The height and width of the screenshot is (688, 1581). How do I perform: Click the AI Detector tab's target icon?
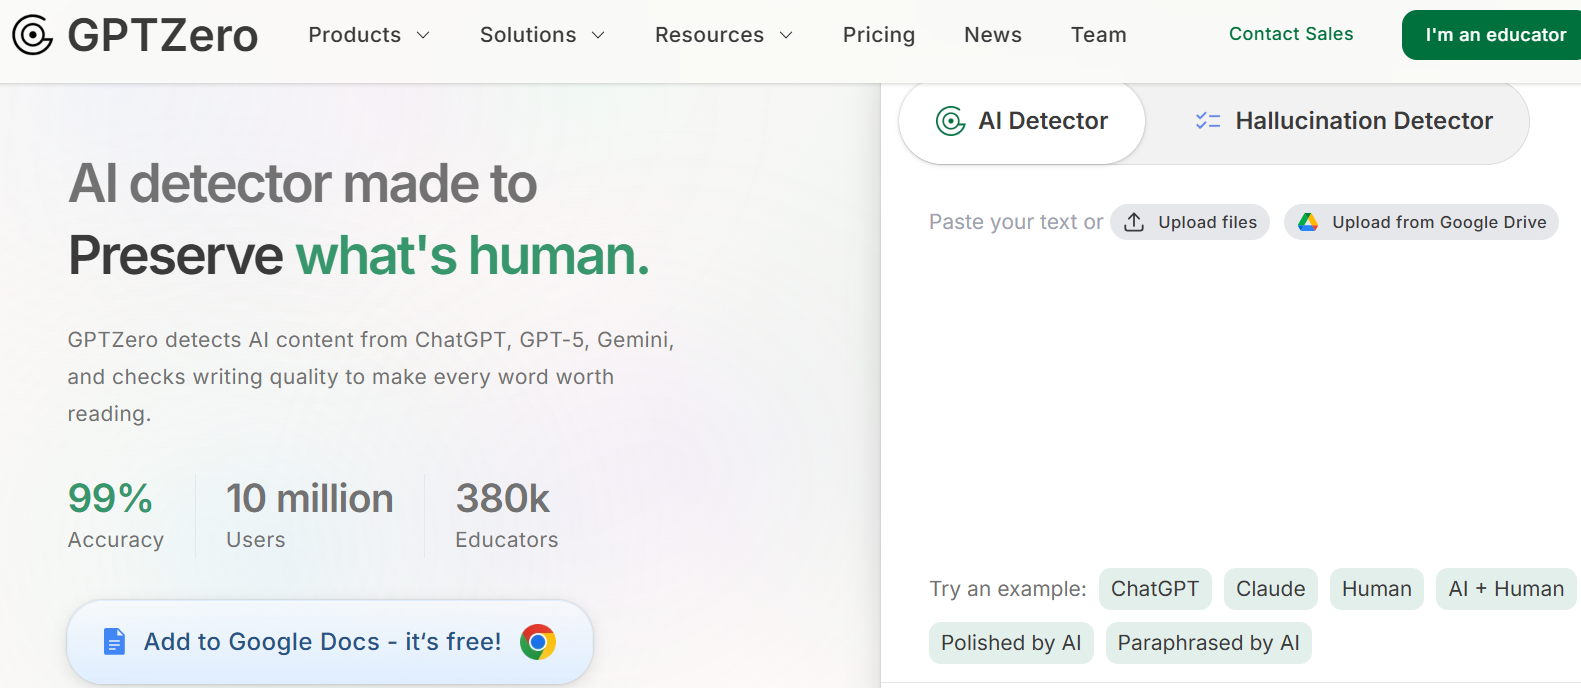[x=950, y=121]
